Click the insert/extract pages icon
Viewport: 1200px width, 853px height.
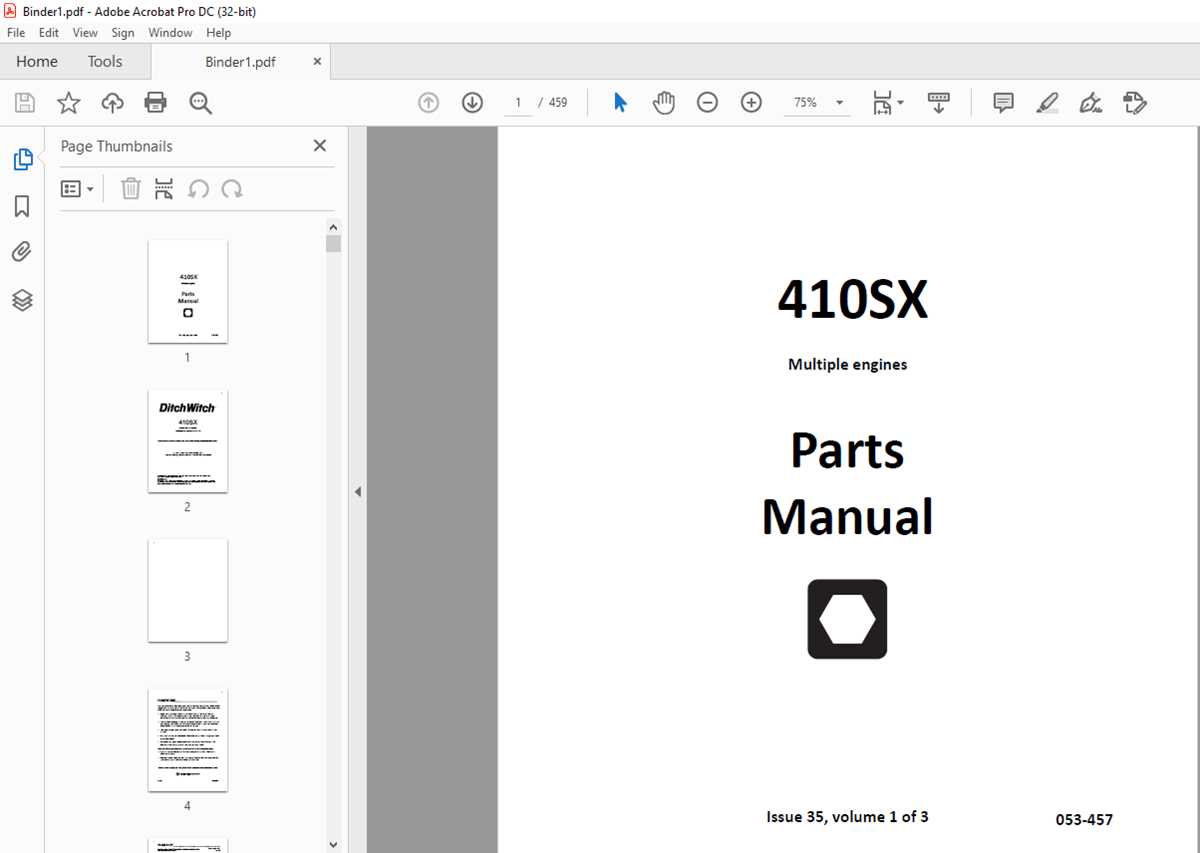164,189
